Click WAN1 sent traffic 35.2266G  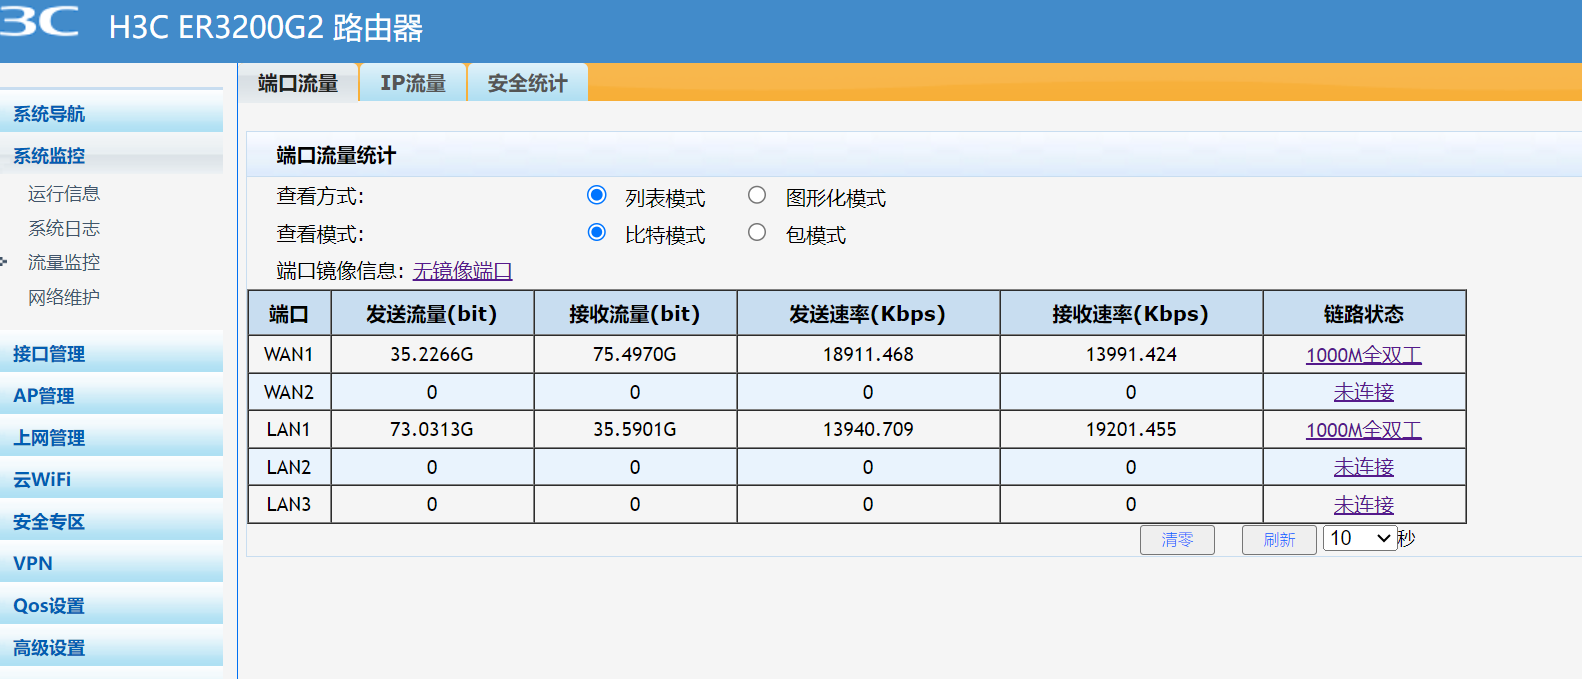point(432,354)
